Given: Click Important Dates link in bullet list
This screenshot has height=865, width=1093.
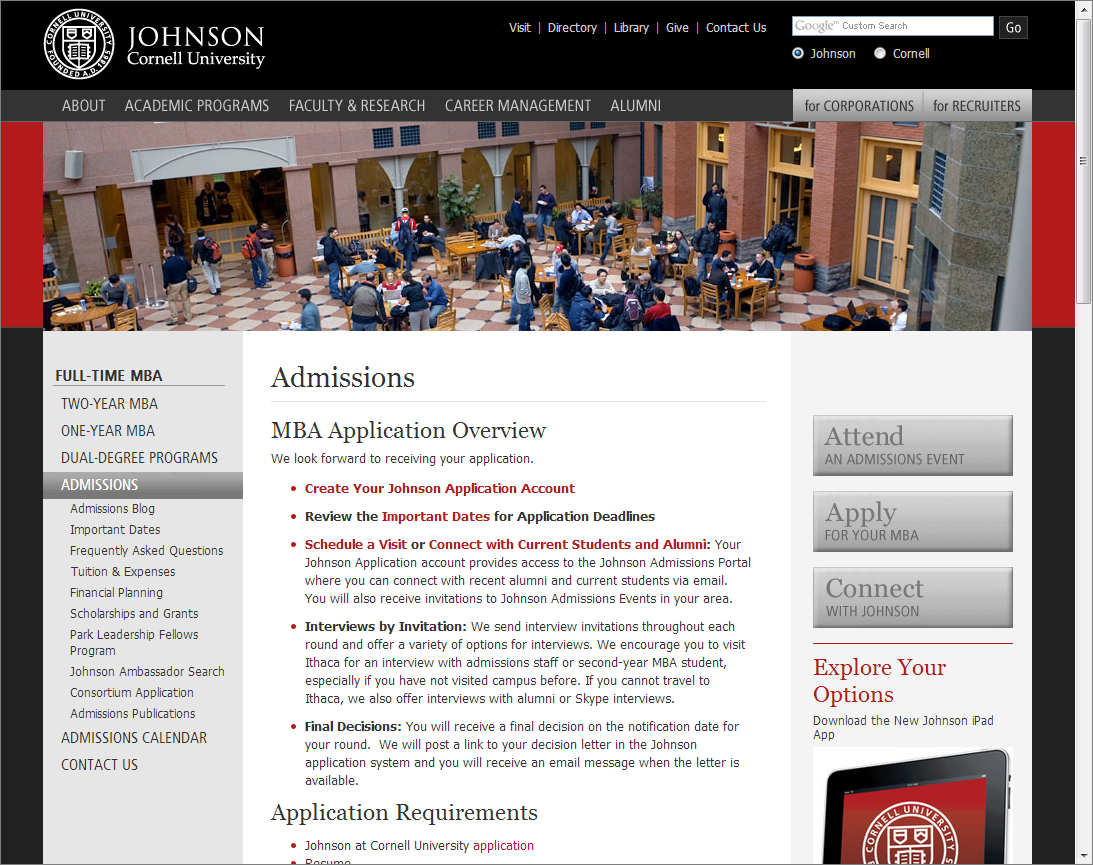Looking at the screenshot, I should [x=436, y=516].
